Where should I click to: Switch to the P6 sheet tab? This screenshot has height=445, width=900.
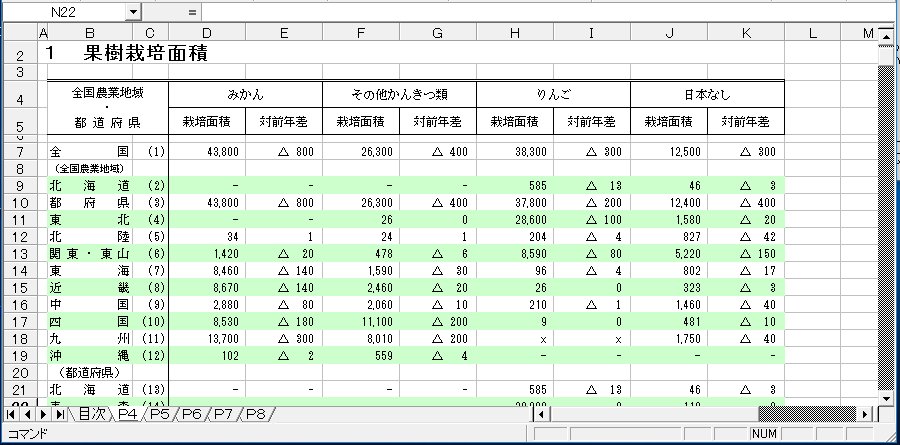coord(192,413)
